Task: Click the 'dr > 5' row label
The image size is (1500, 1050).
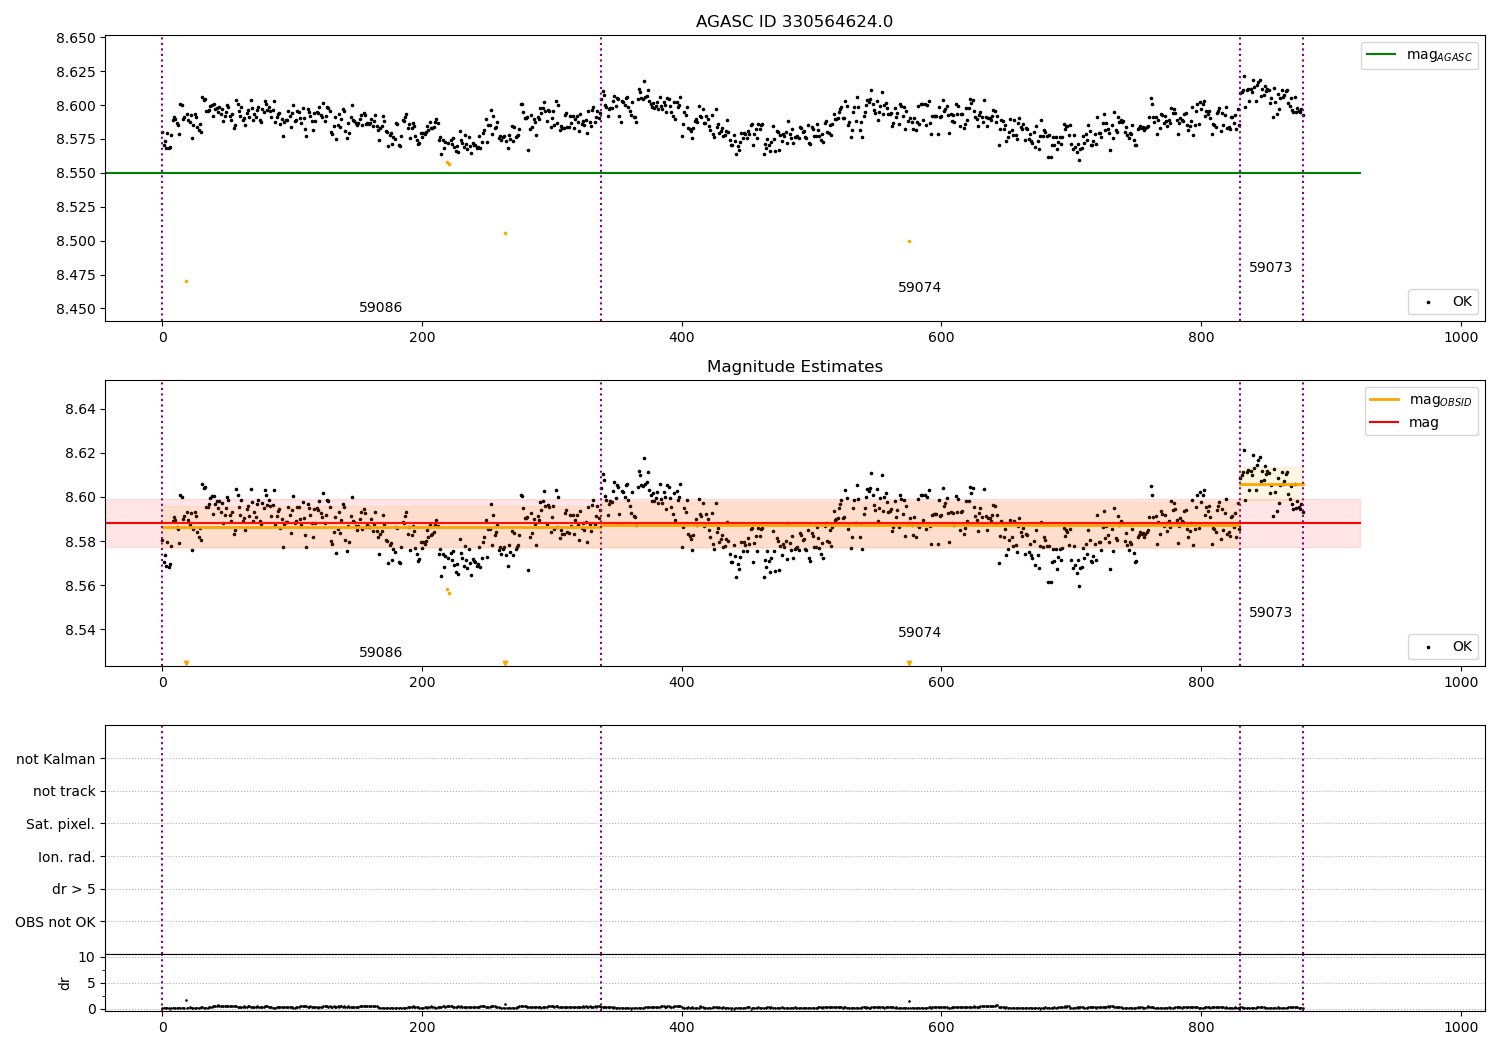Action: [74, 890]
